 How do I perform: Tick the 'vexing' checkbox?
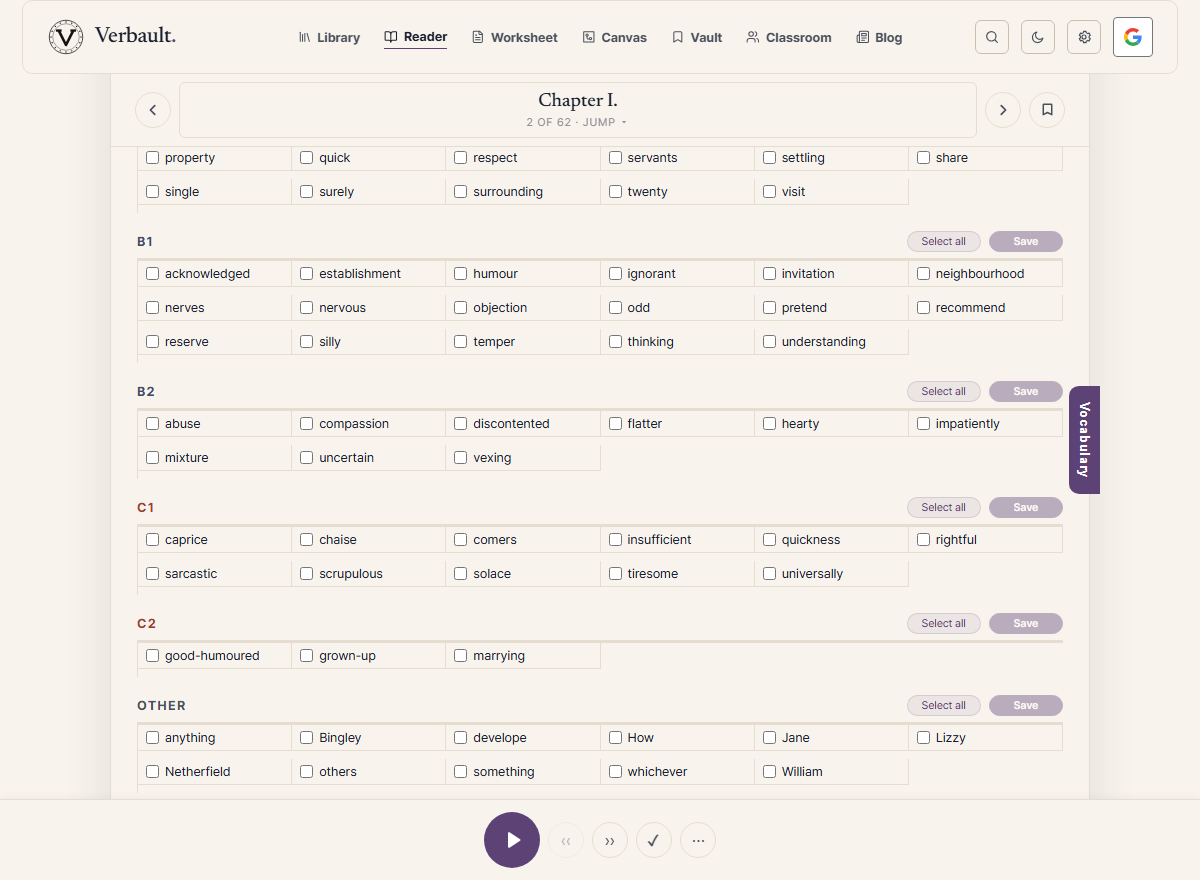(x=461, y=457)
